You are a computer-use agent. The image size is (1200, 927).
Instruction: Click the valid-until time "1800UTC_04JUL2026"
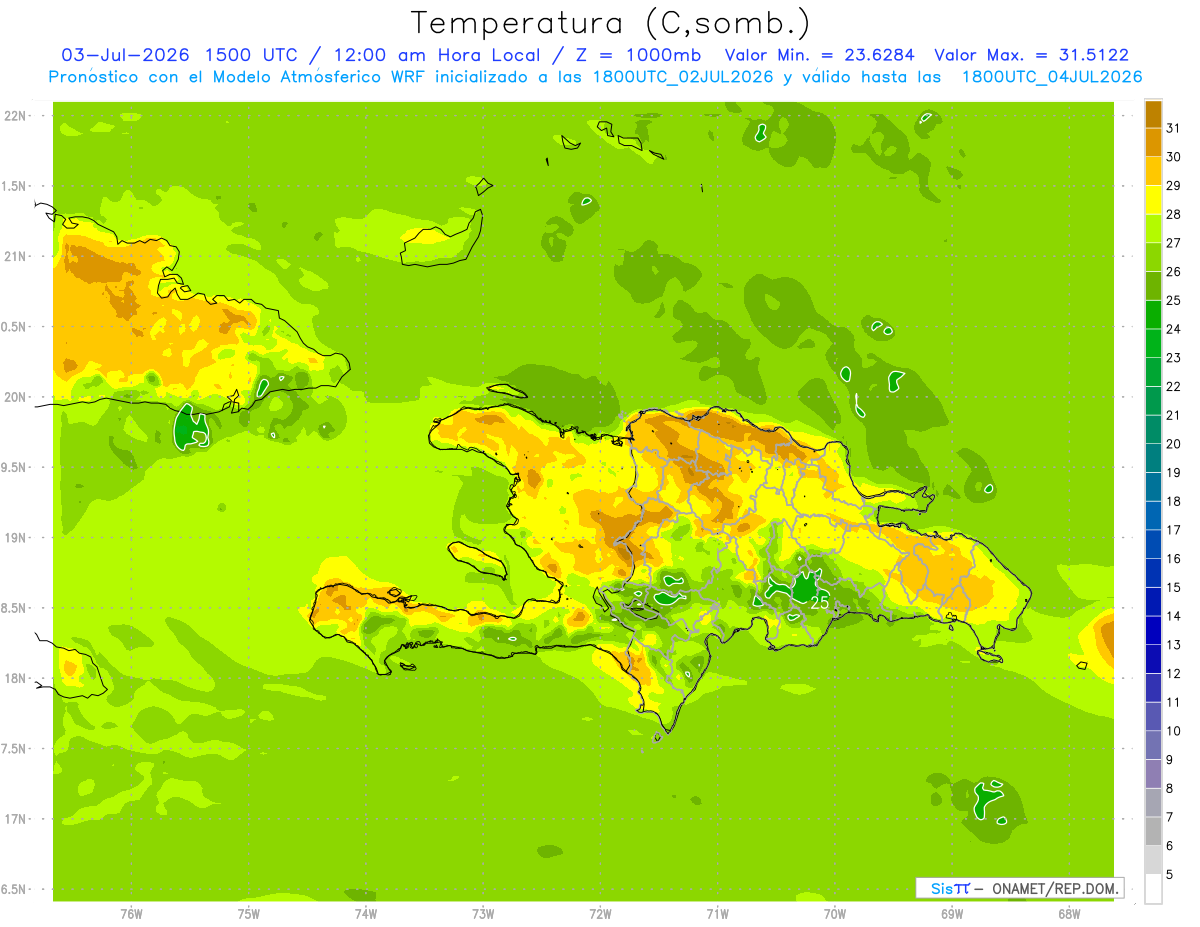click(1052, 77)
